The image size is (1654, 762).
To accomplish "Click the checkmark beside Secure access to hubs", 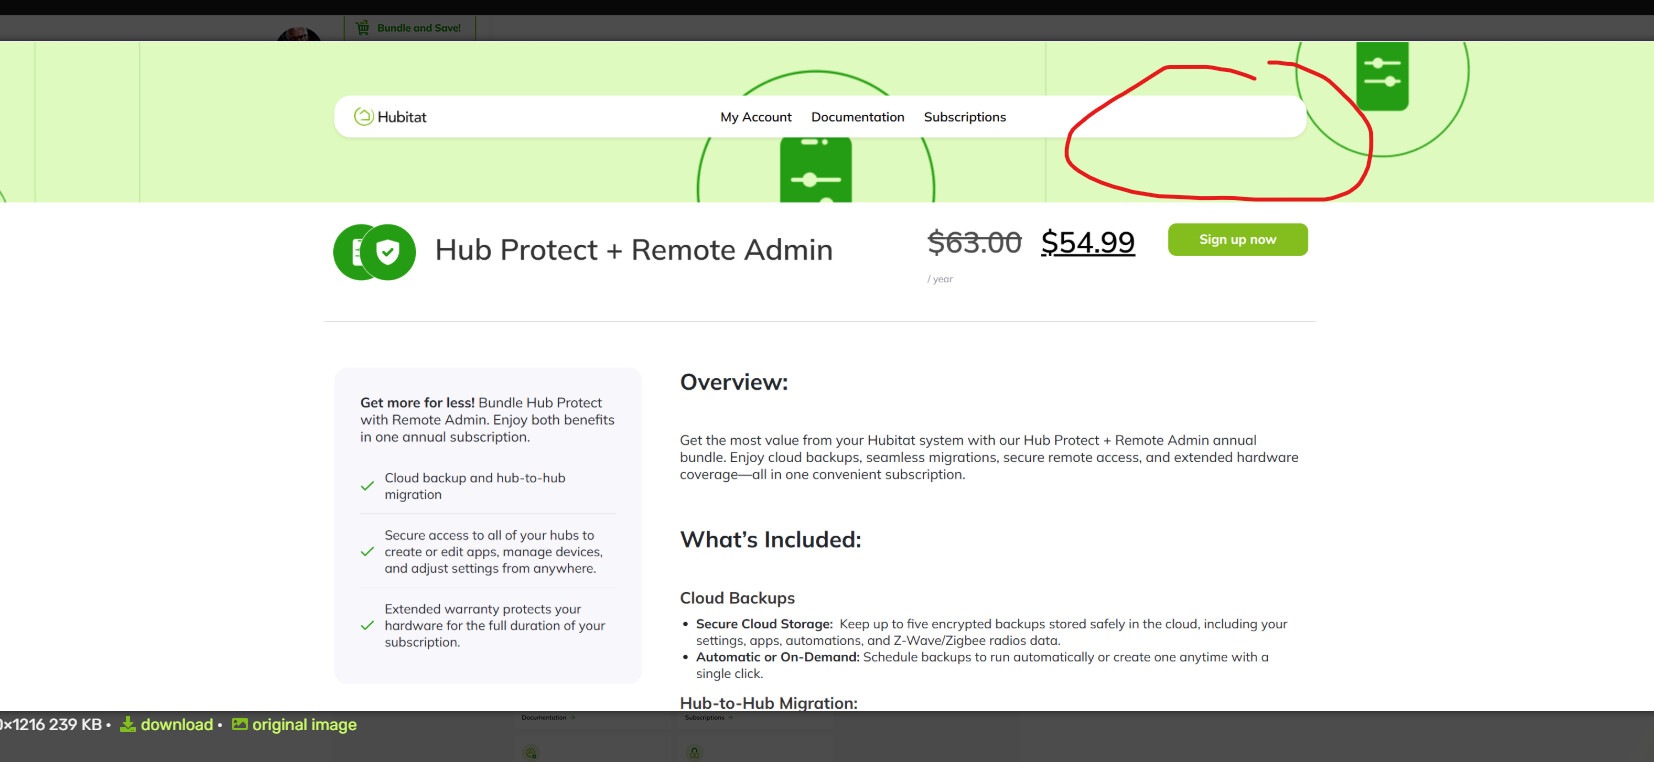I will pyautogui.click(x=367, y=552).
